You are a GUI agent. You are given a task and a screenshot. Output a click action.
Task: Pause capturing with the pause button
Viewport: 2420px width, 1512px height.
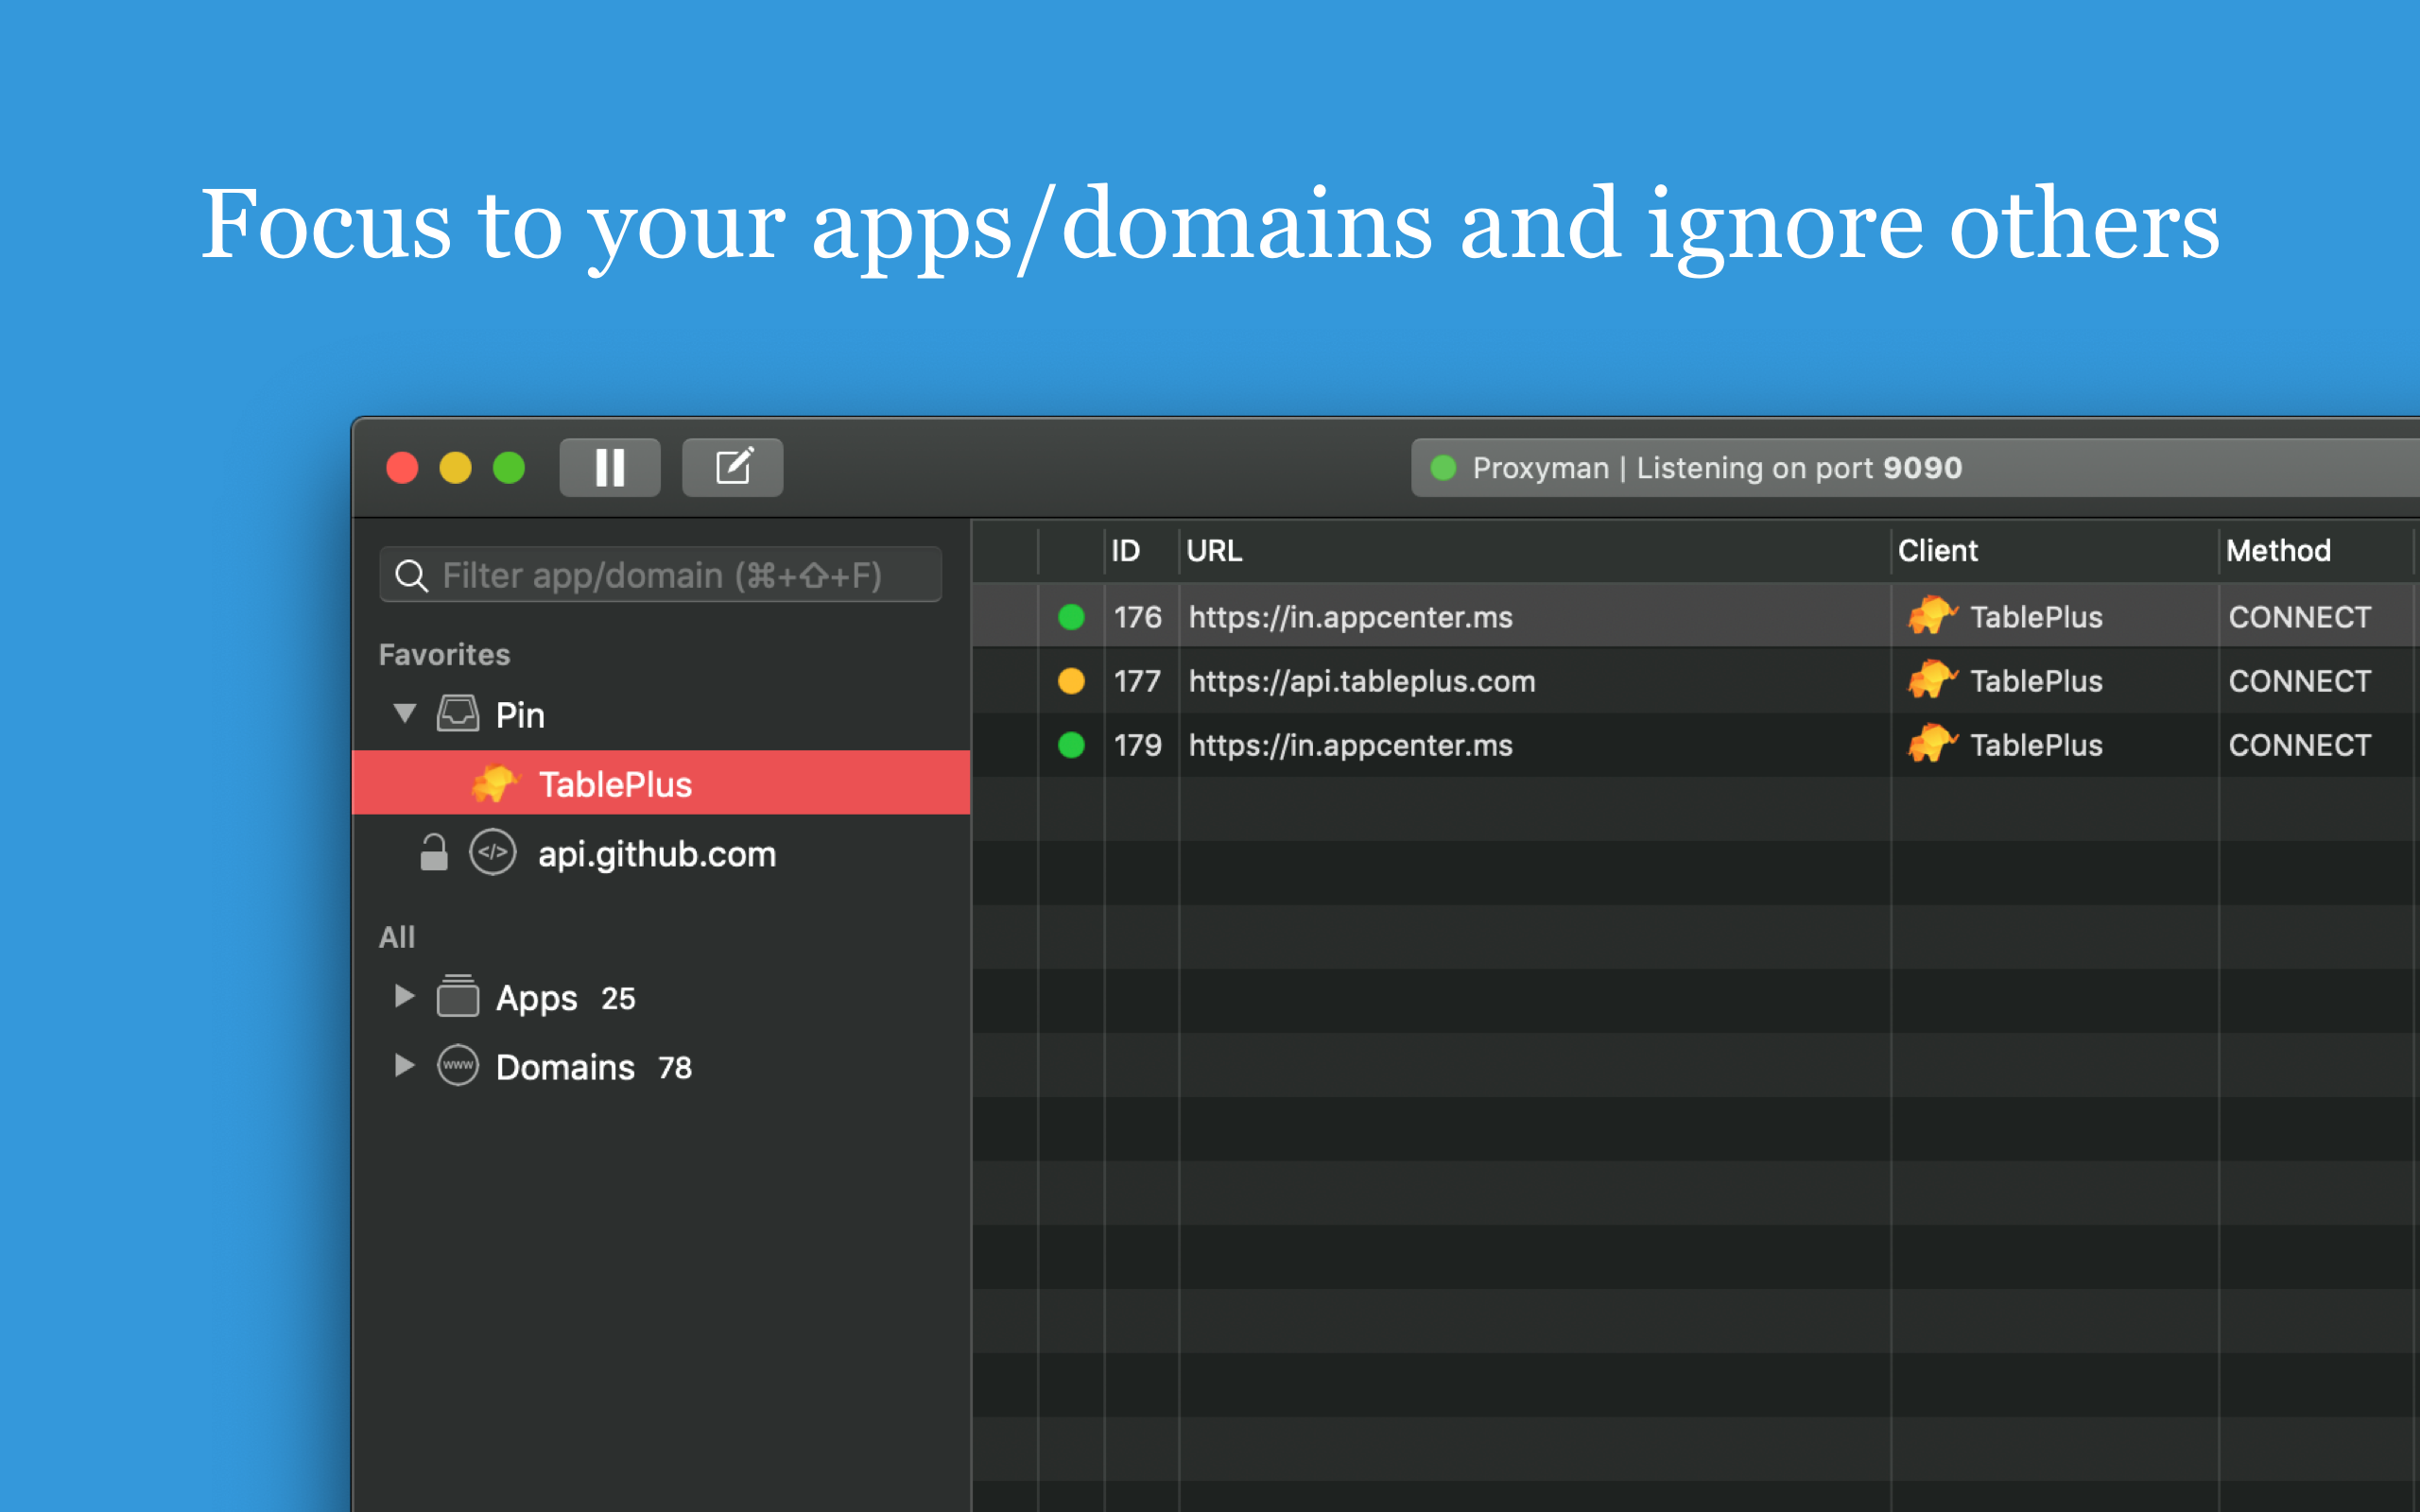click(609, 467)
